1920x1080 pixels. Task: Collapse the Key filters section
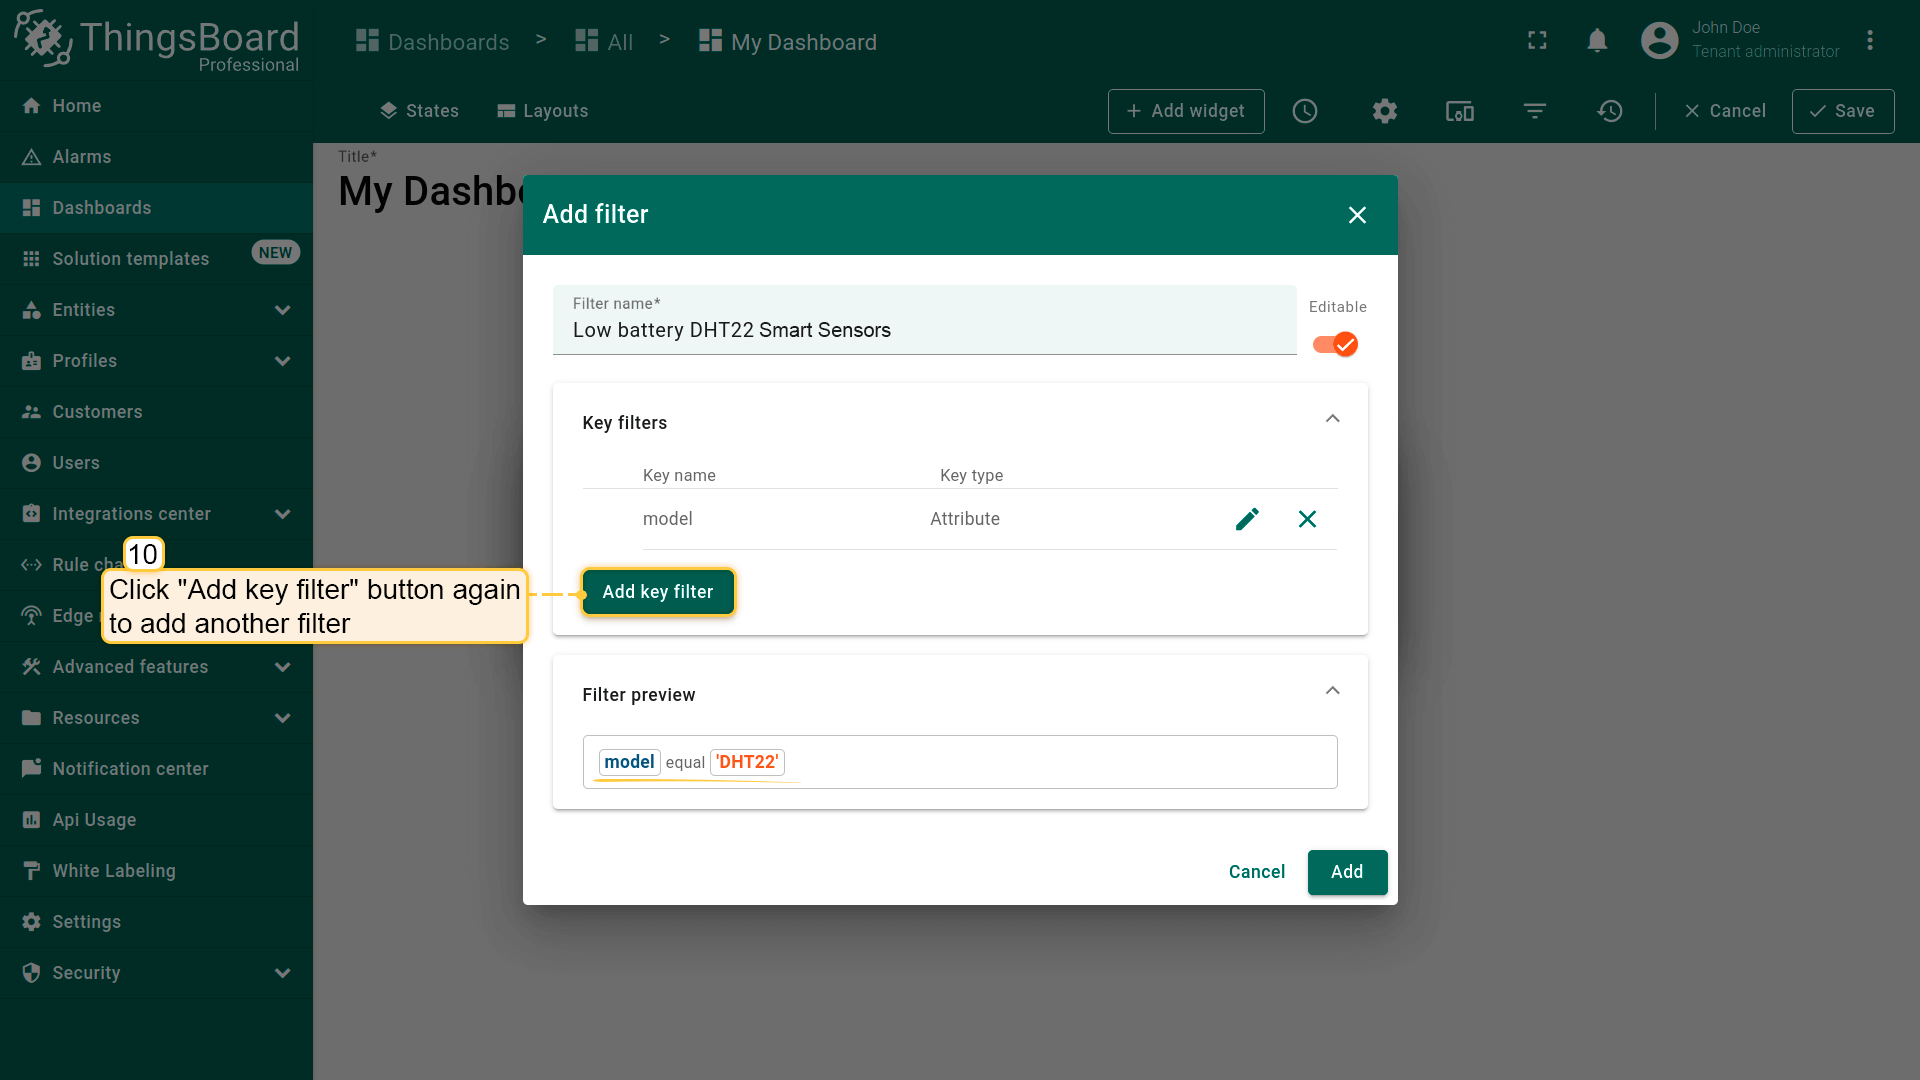tap(1332, 420)
